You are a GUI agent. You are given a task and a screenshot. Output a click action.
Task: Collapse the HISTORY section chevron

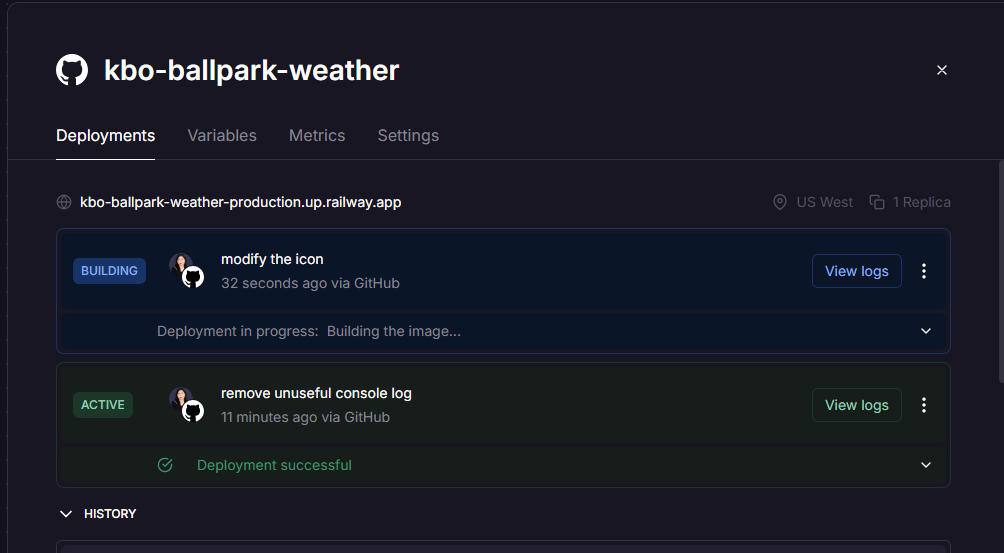click(x=66, y=514)
